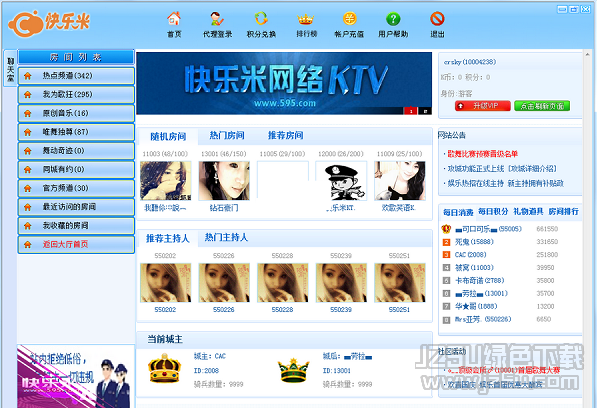
Task: Select the 随机房间 tab
Action: [168, 136]
